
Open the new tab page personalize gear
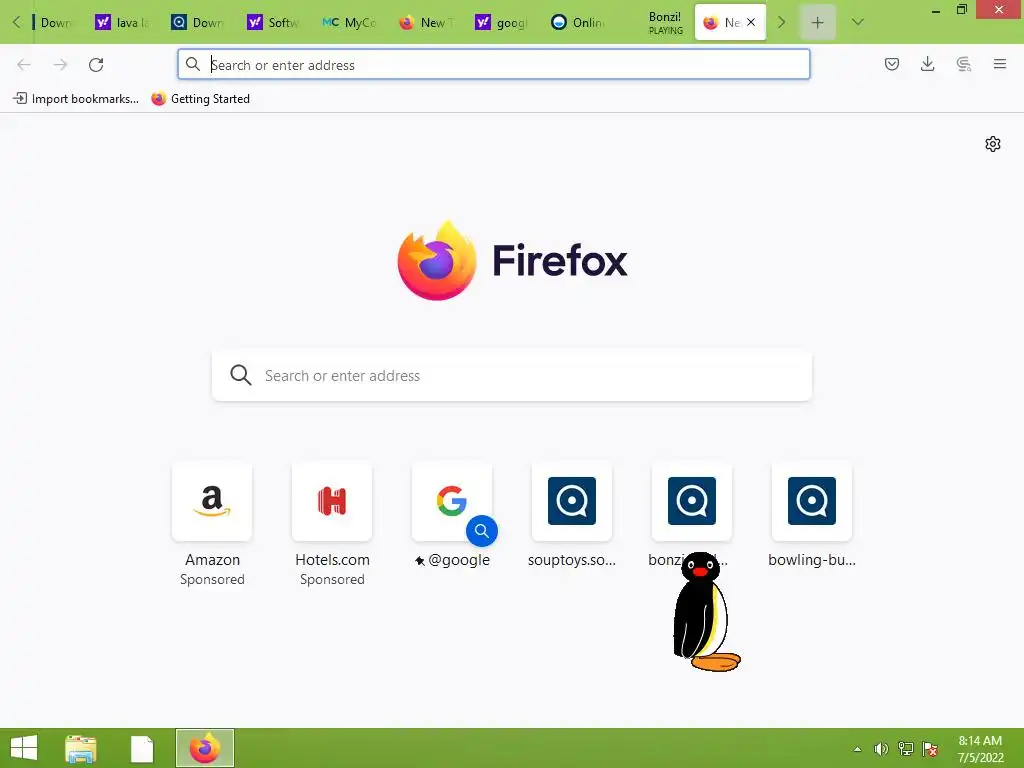(993, 144)
